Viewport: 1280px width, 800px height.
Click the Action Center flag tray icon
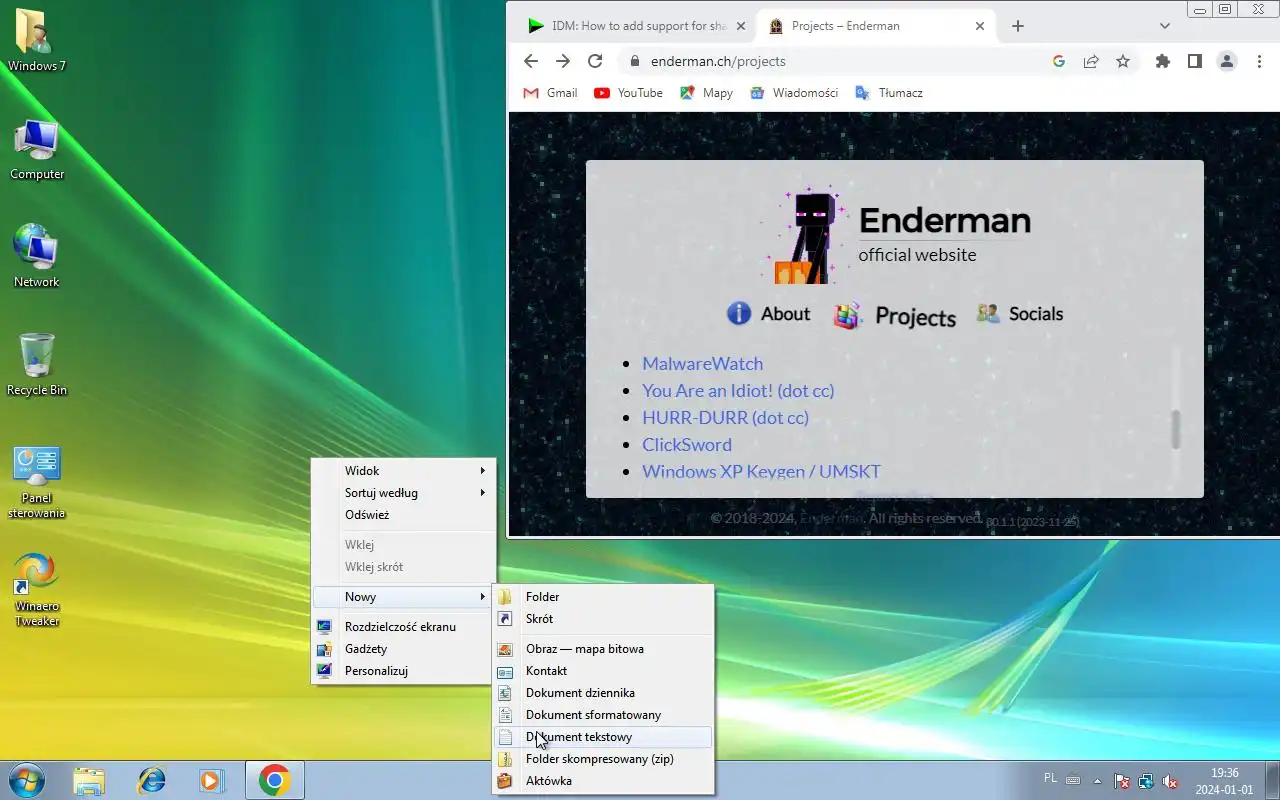point(1122,781)
